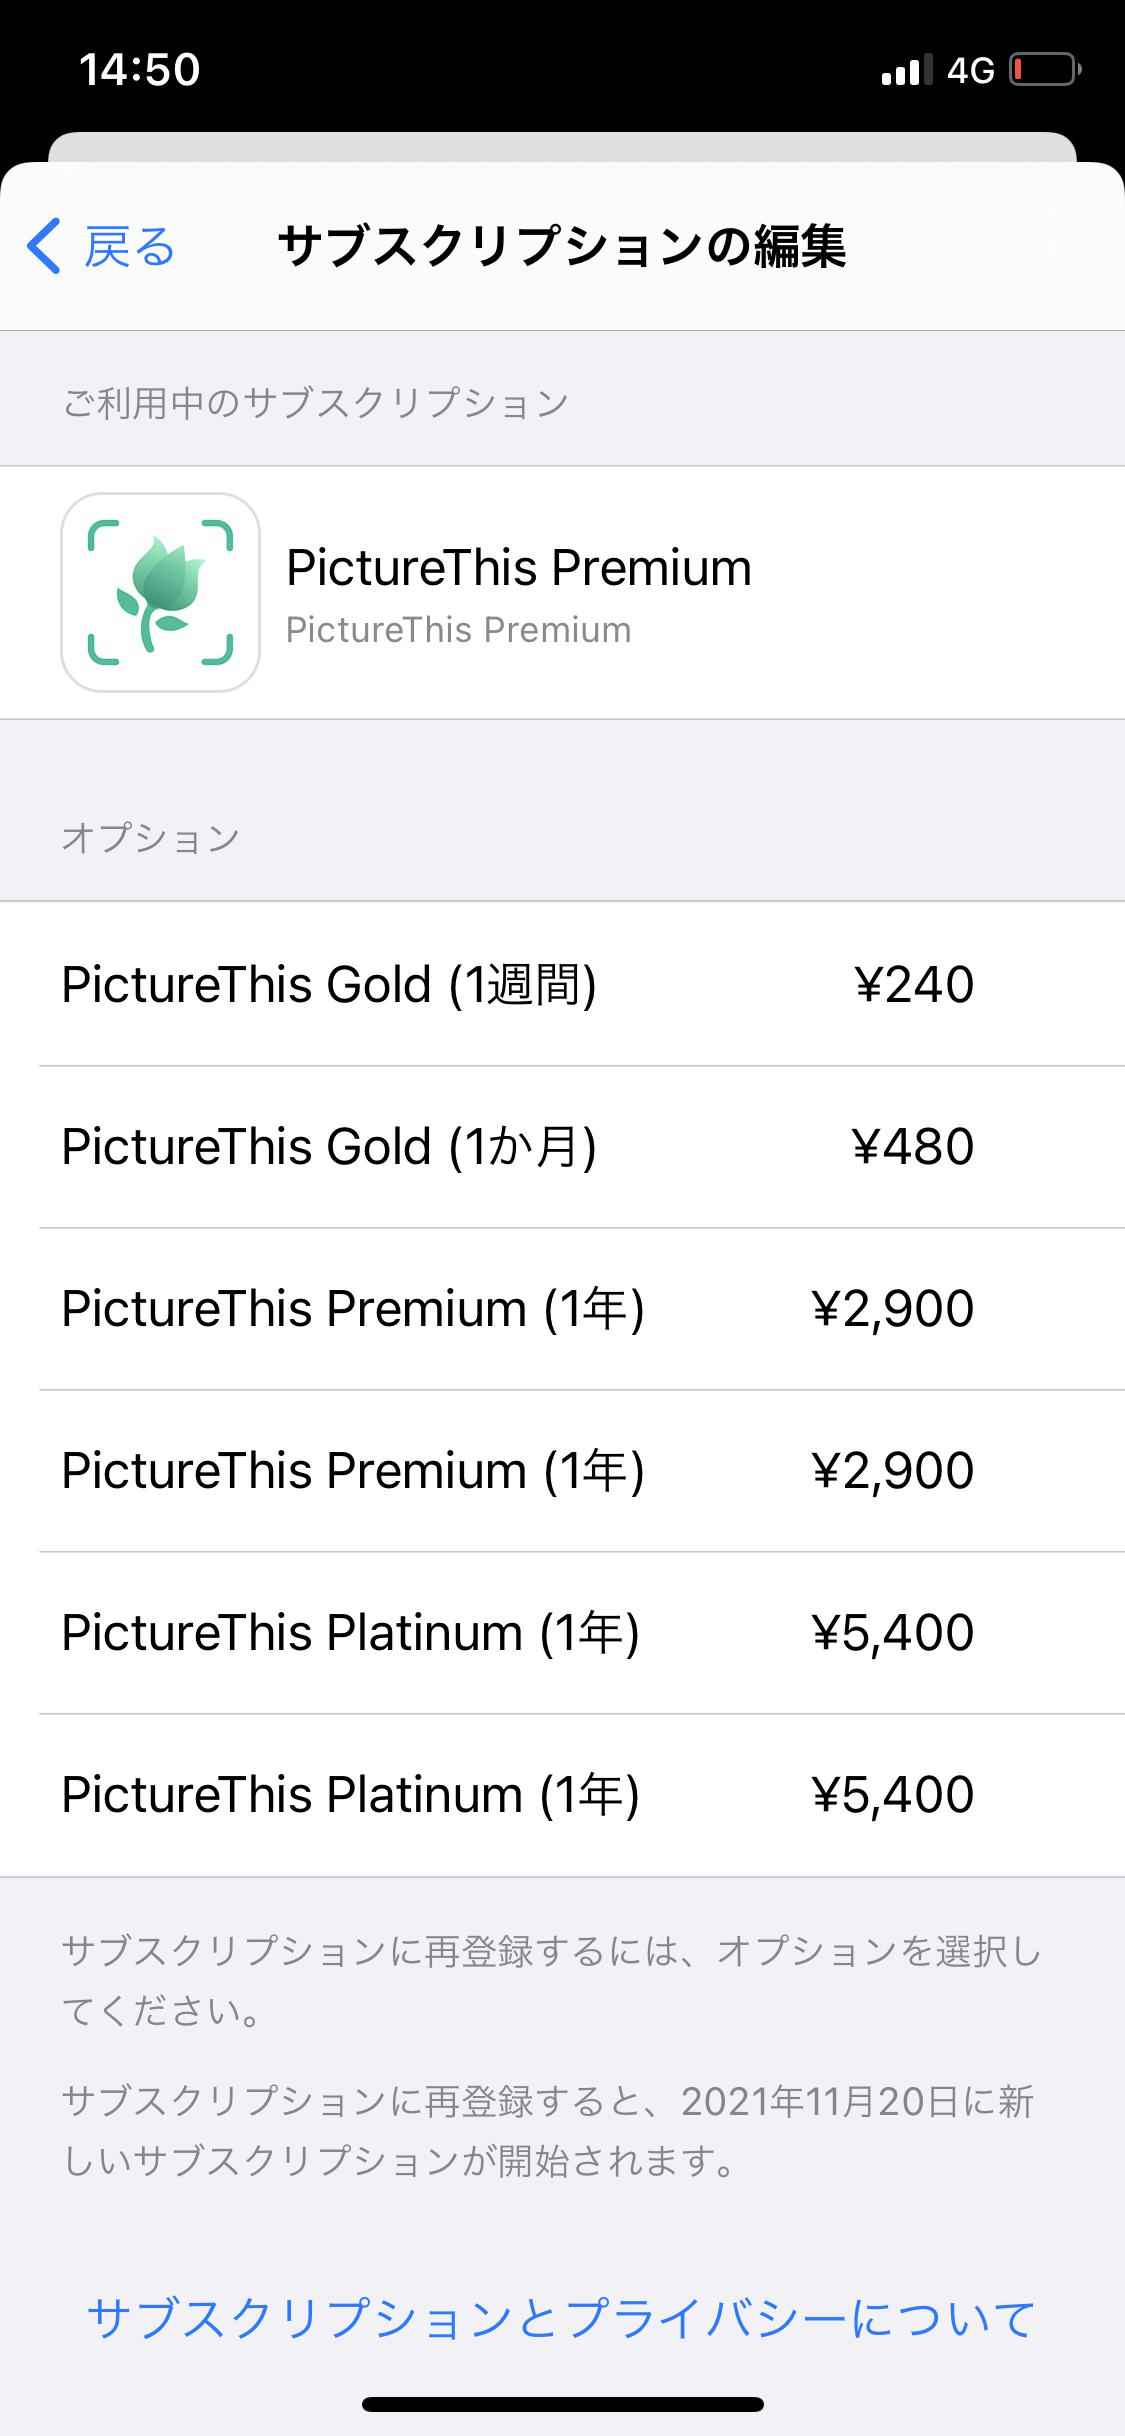Screen dimensions: 1125x2436
Task: Tap the PictureThis flower app icon
Action: pyautogui.click(x=160, y=592)
